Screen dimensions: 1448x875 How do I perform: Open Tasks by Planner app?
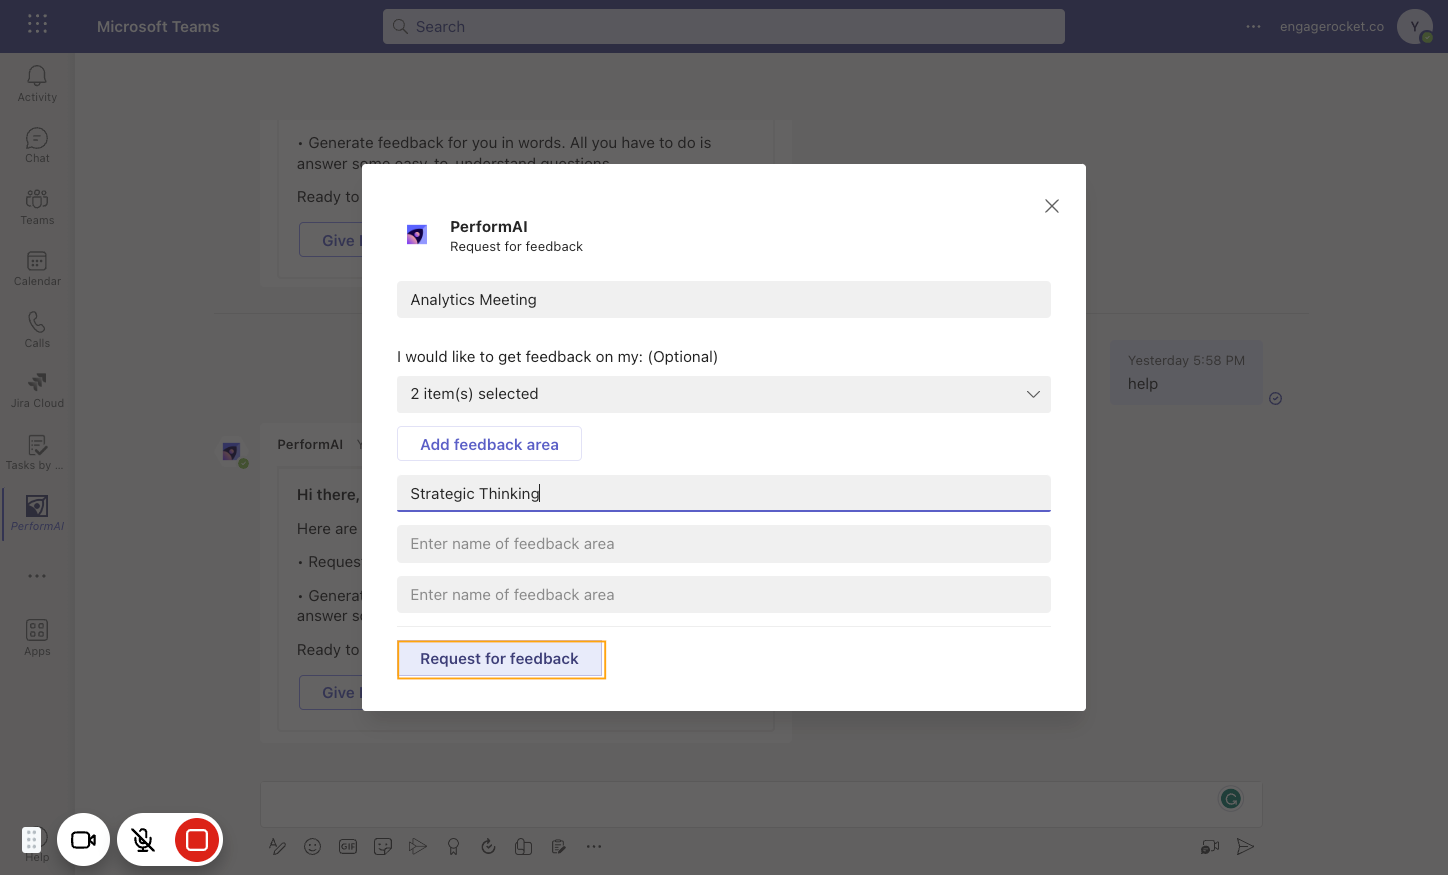37,453
